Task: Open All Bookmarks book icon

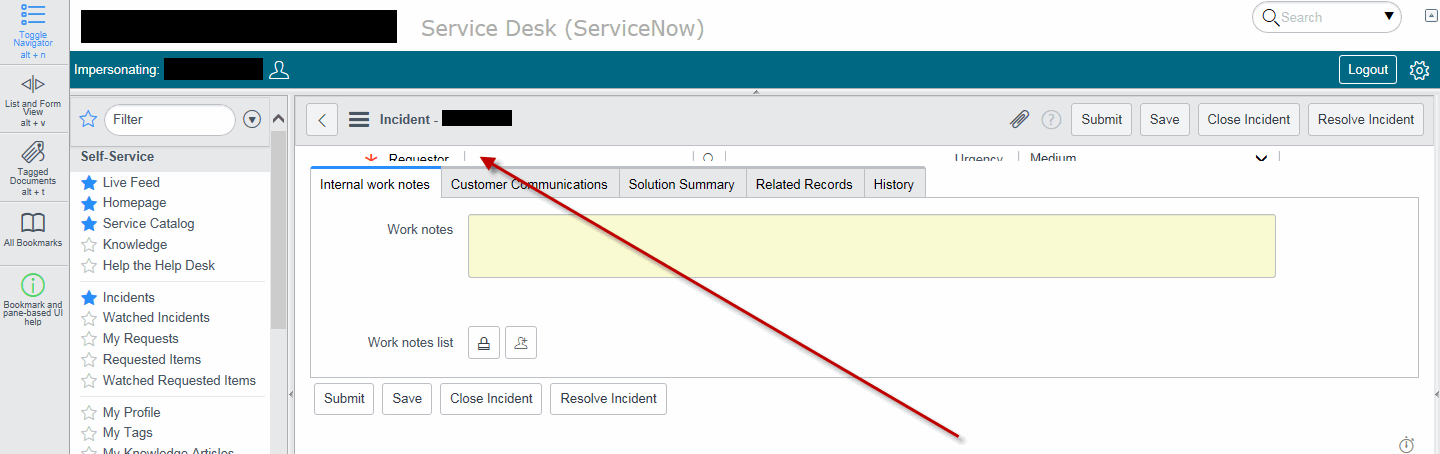Action: [x=33, y=223]
